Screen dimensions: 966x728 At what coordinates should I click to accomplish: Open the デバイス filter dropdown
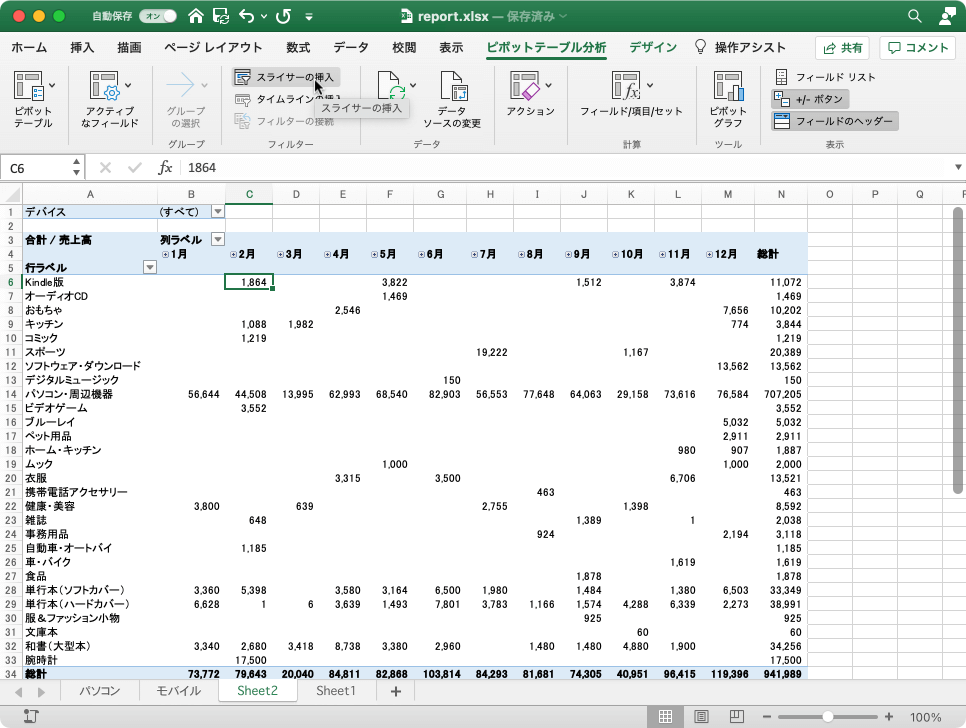pos(218,212)
